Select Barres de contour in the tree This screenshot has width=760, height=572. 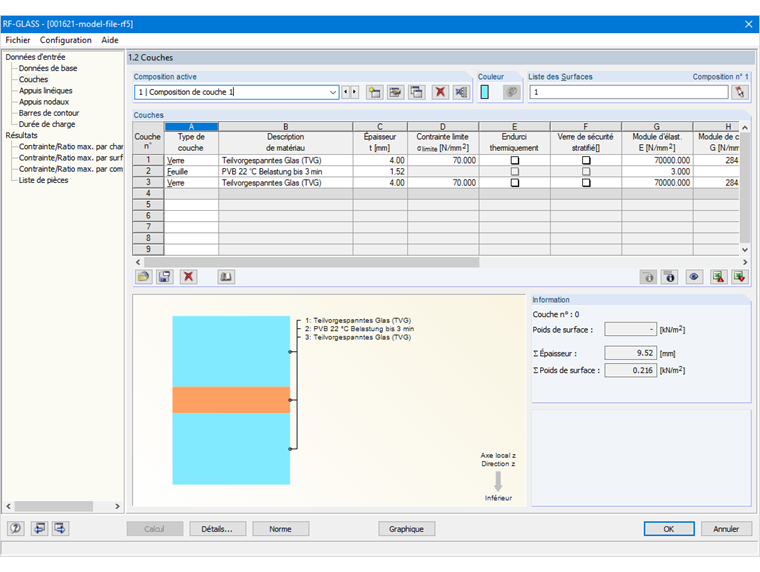click(x=49, y=113)
